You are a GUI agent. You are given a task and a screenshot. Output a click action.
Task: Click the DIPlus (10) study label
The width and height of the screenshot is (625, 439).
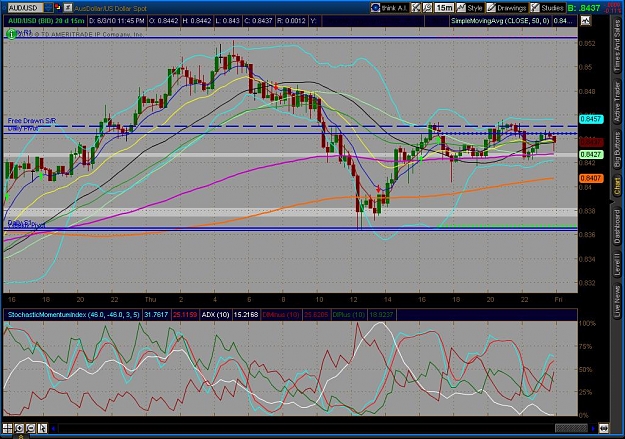pos(349,315)
